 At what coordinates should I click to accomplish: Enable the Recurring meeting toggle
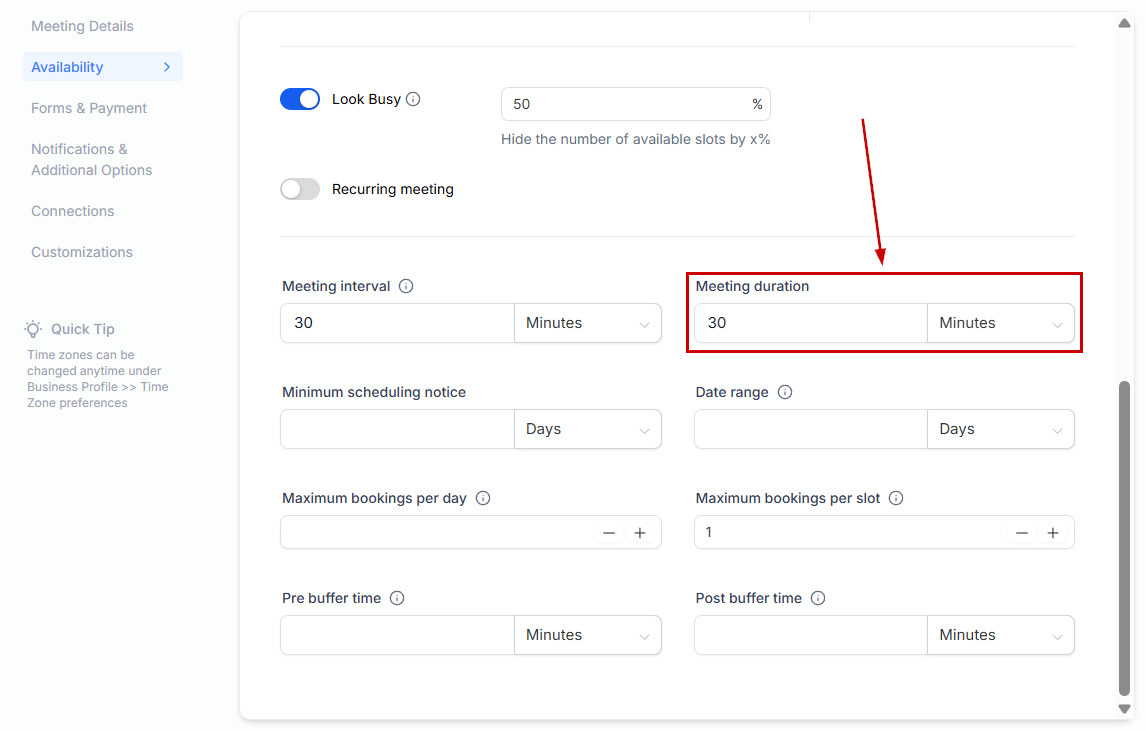click(x=300, y=189)
